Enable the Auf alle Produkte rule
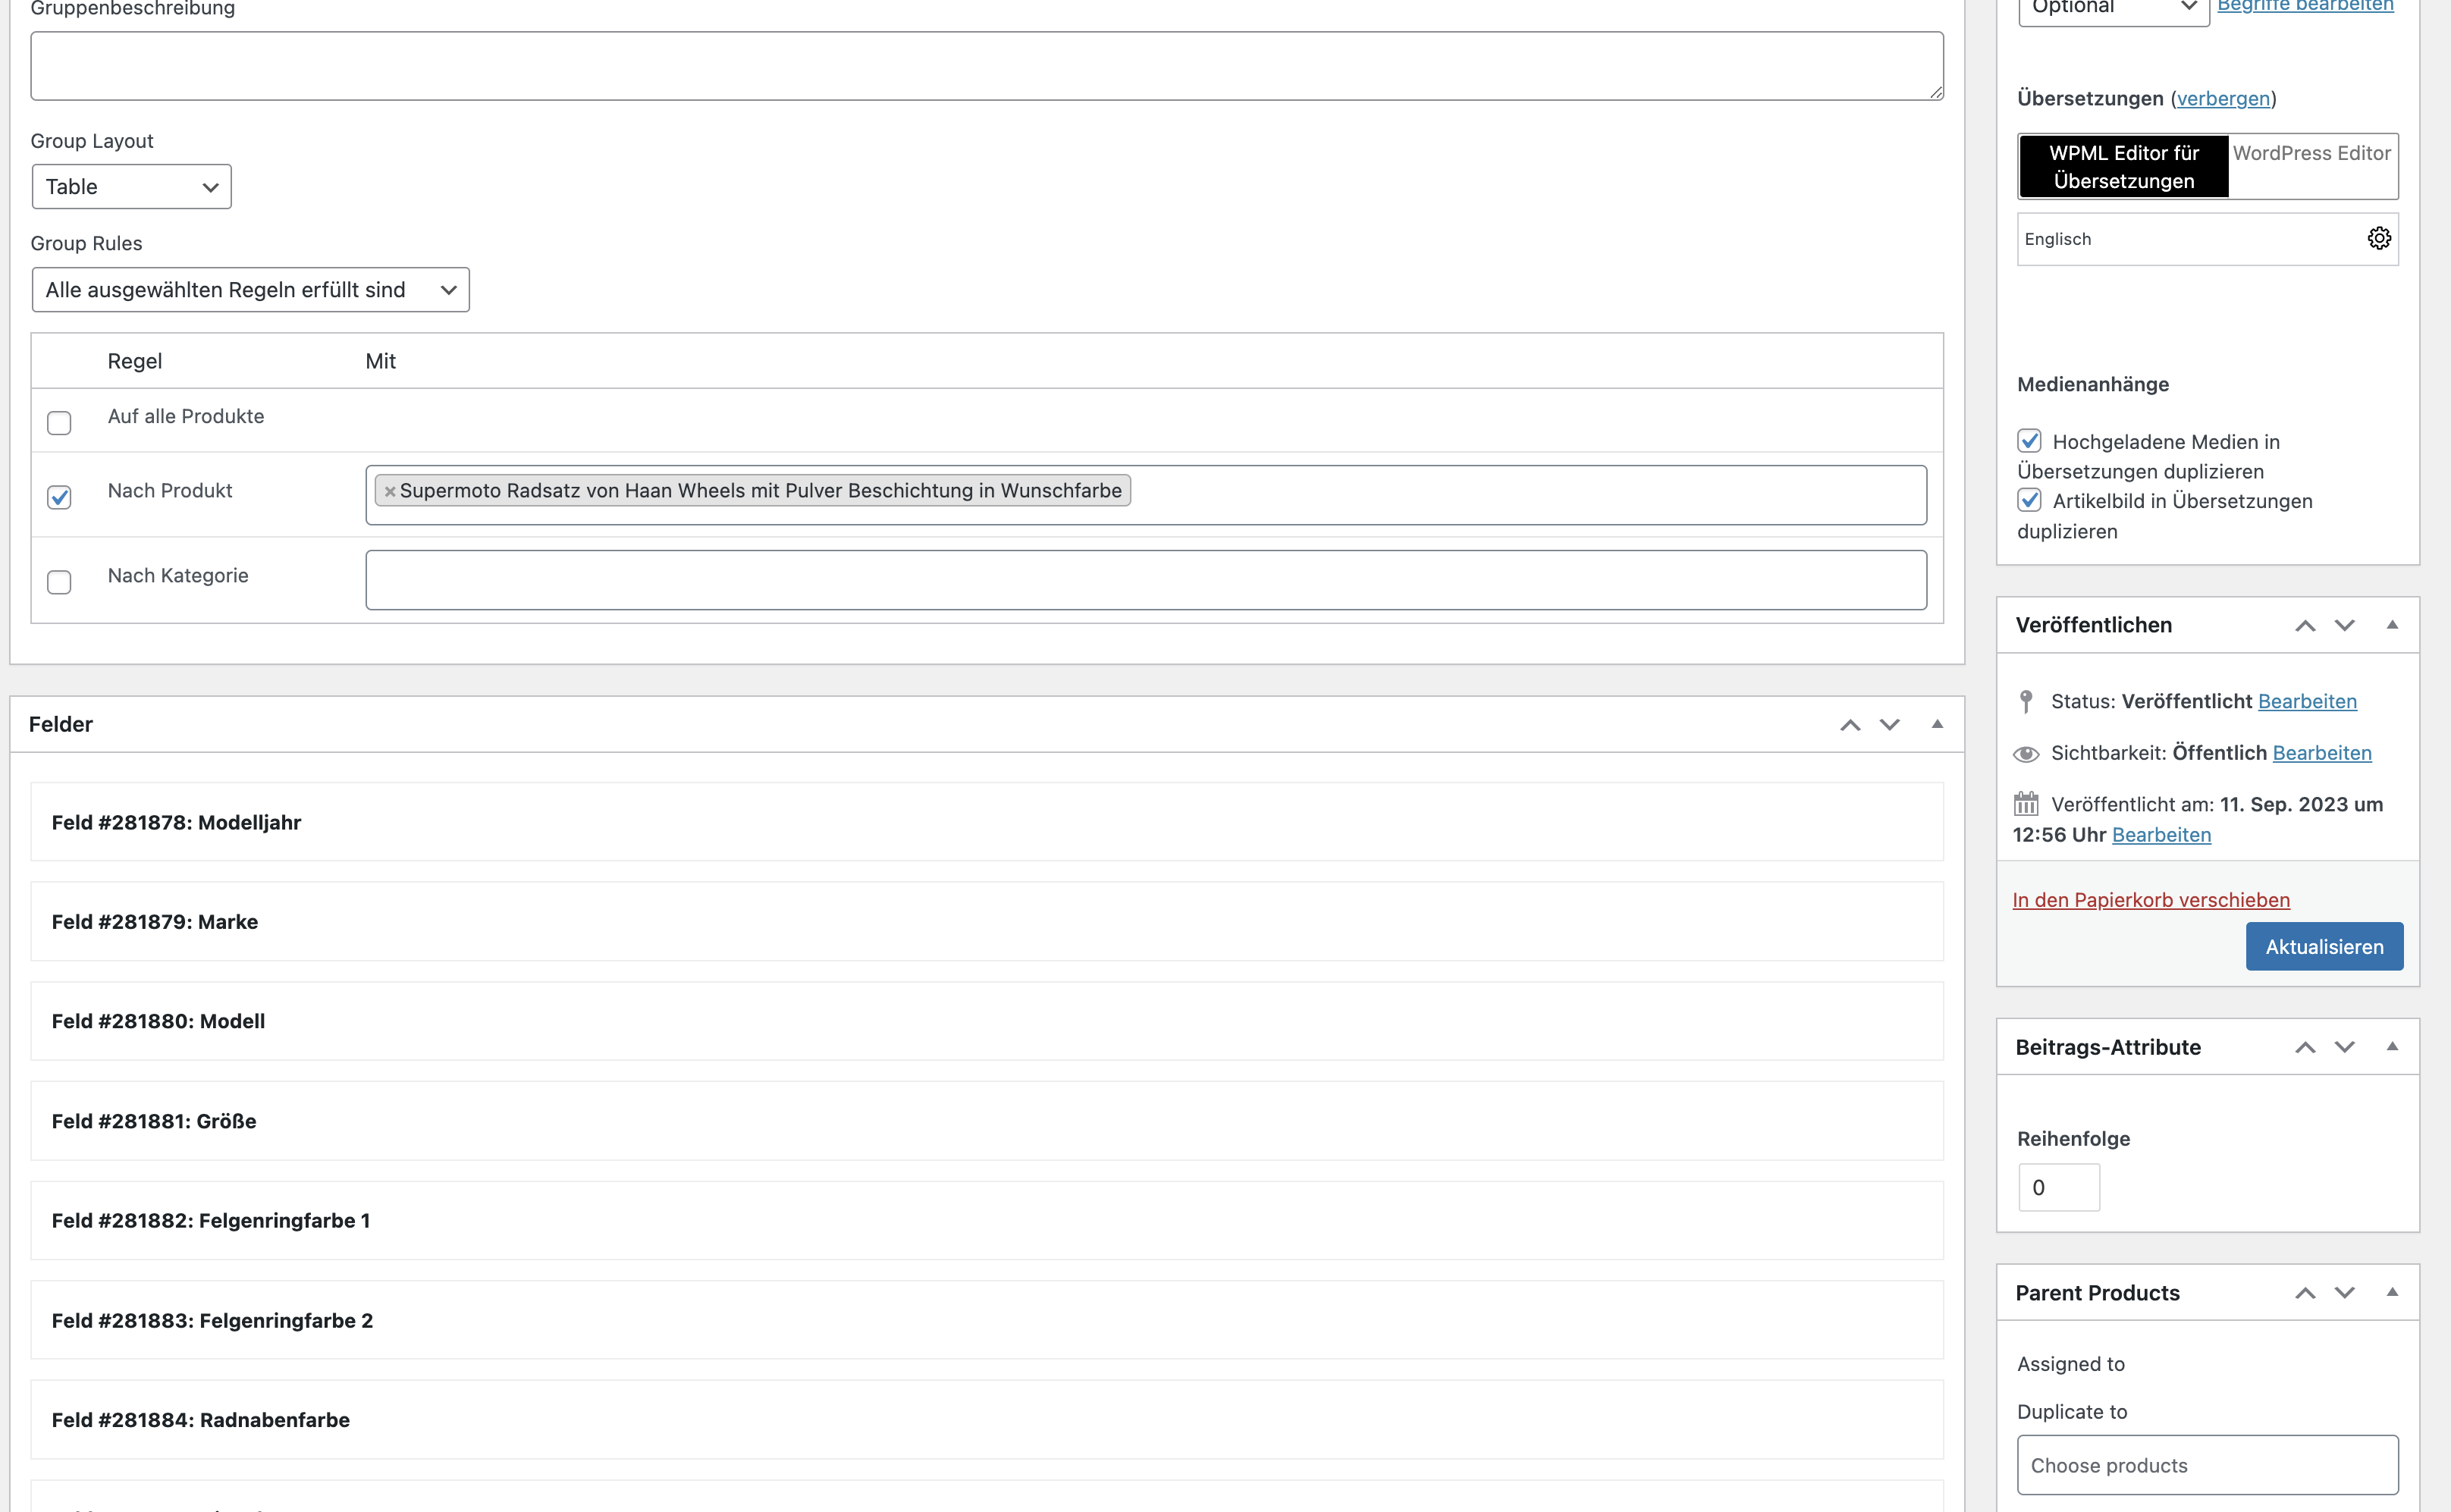Screen dimensions: 2451x1512 [x=59, y=422]
